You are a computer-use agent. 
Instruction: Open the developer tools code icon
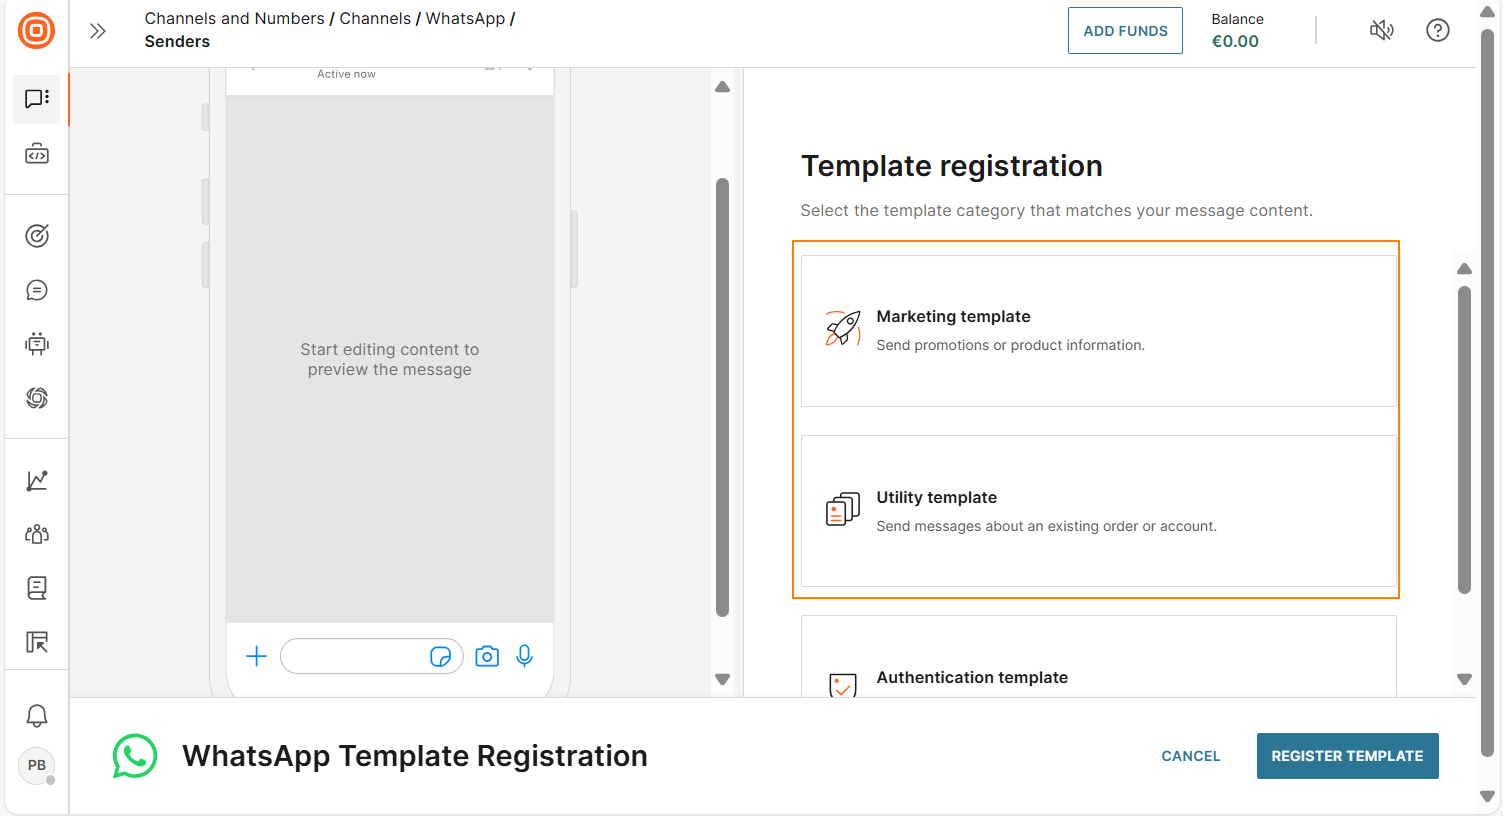[x=37, y=154]
